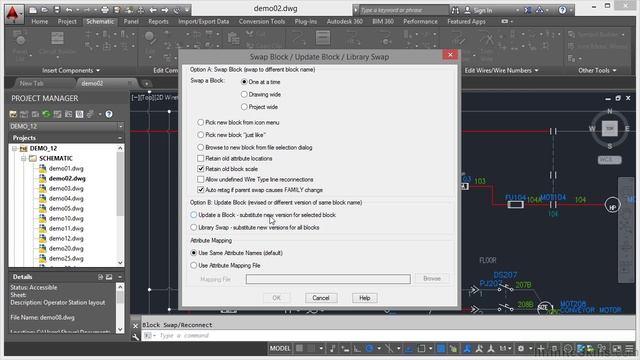Screen dimensions: 640x360
Task: Click the next project drawing arrow icon
Action: pos(165,10)
